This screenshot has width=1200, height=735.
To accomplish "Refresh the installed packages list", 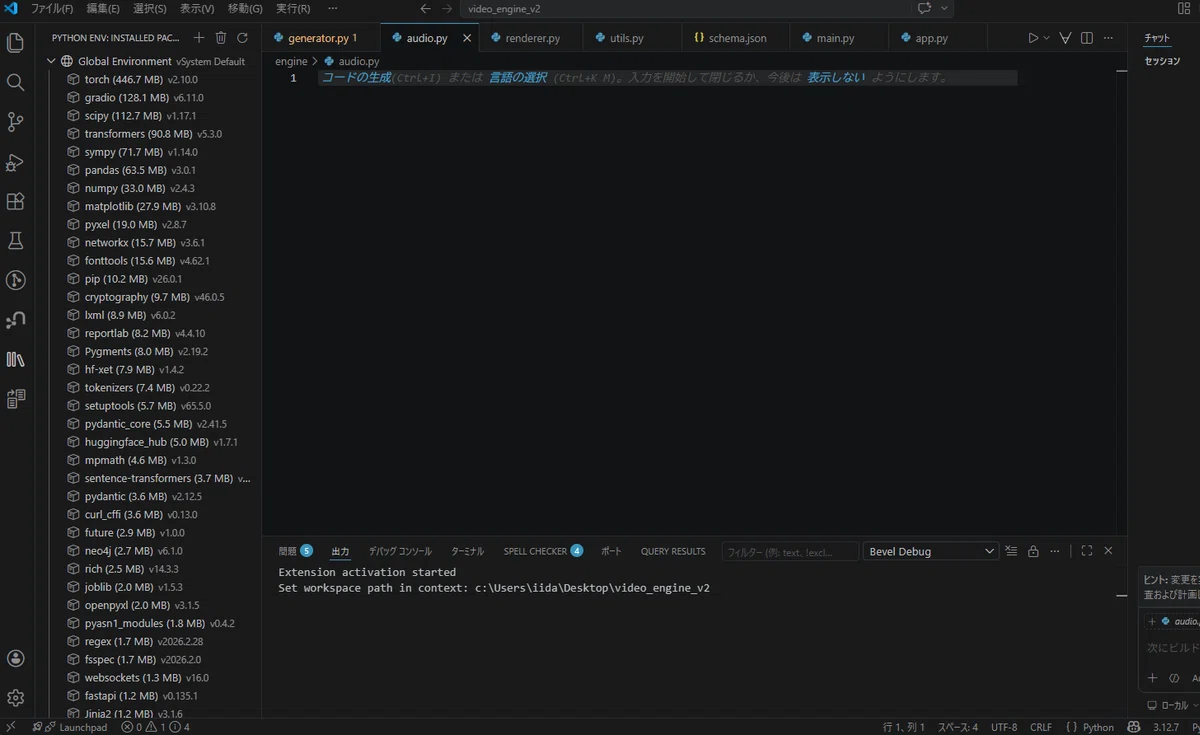I will pos(242,38).
